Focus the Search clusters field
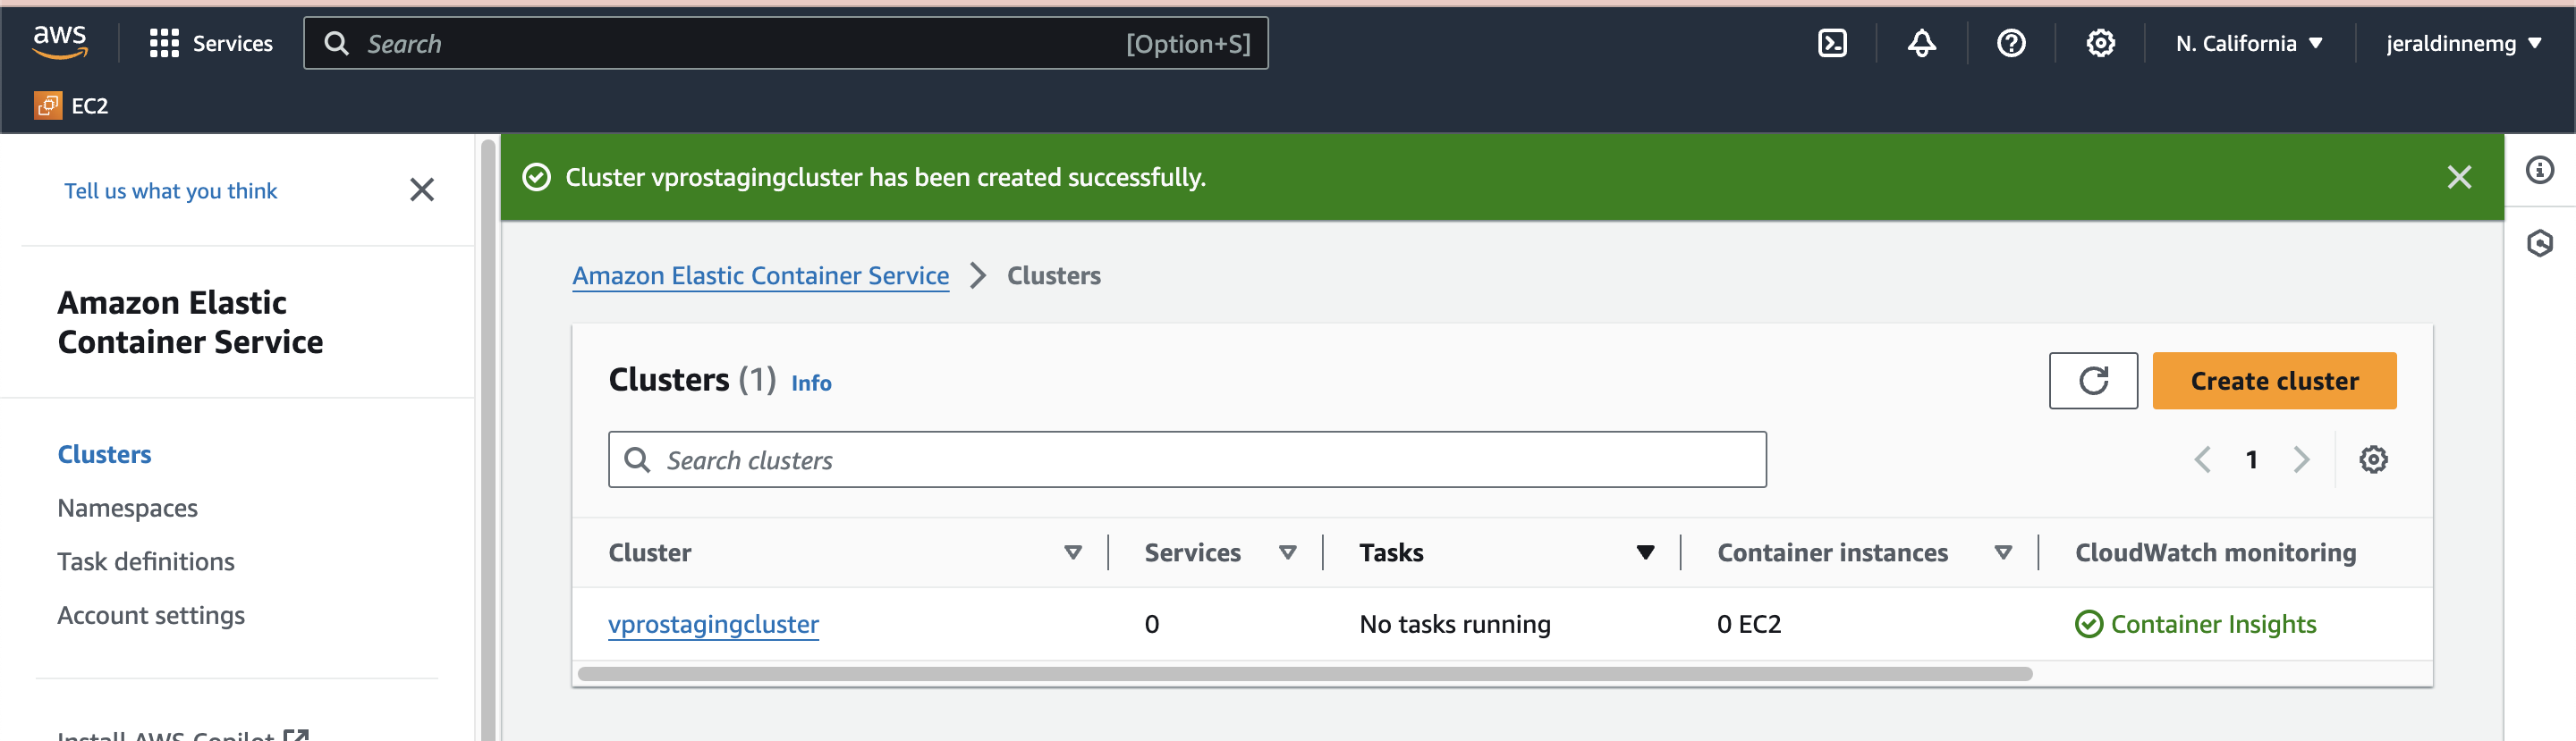Screen dimensions: 2576x741 tap(1187, 460)
